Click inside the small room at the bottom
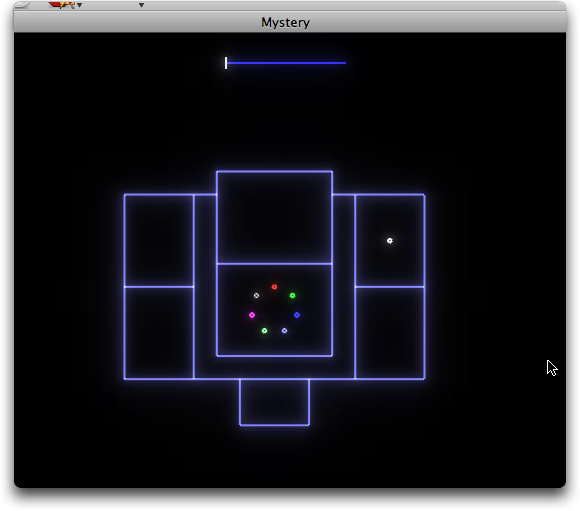 point(274,402)
